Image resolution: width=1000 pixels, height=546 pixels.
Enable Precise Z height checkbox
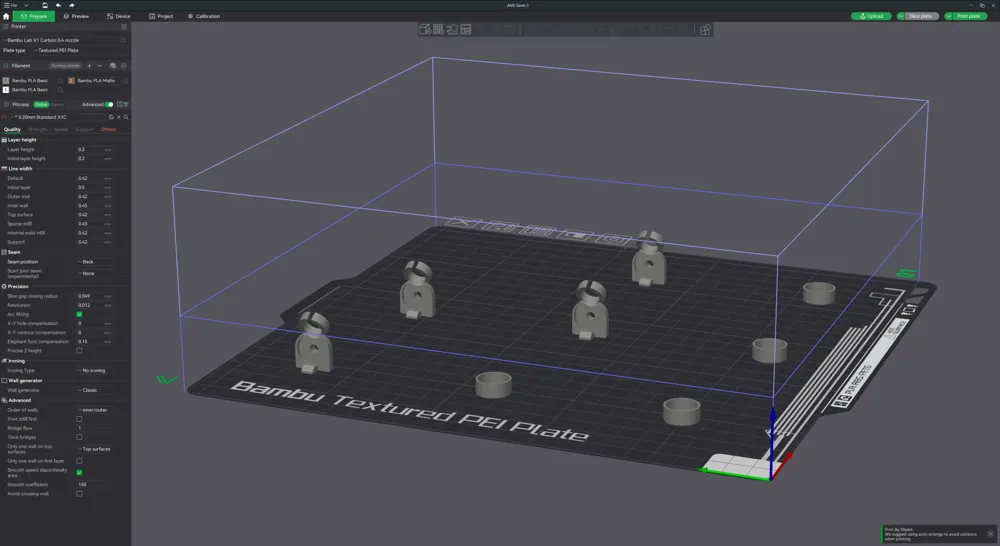[79, 351]
